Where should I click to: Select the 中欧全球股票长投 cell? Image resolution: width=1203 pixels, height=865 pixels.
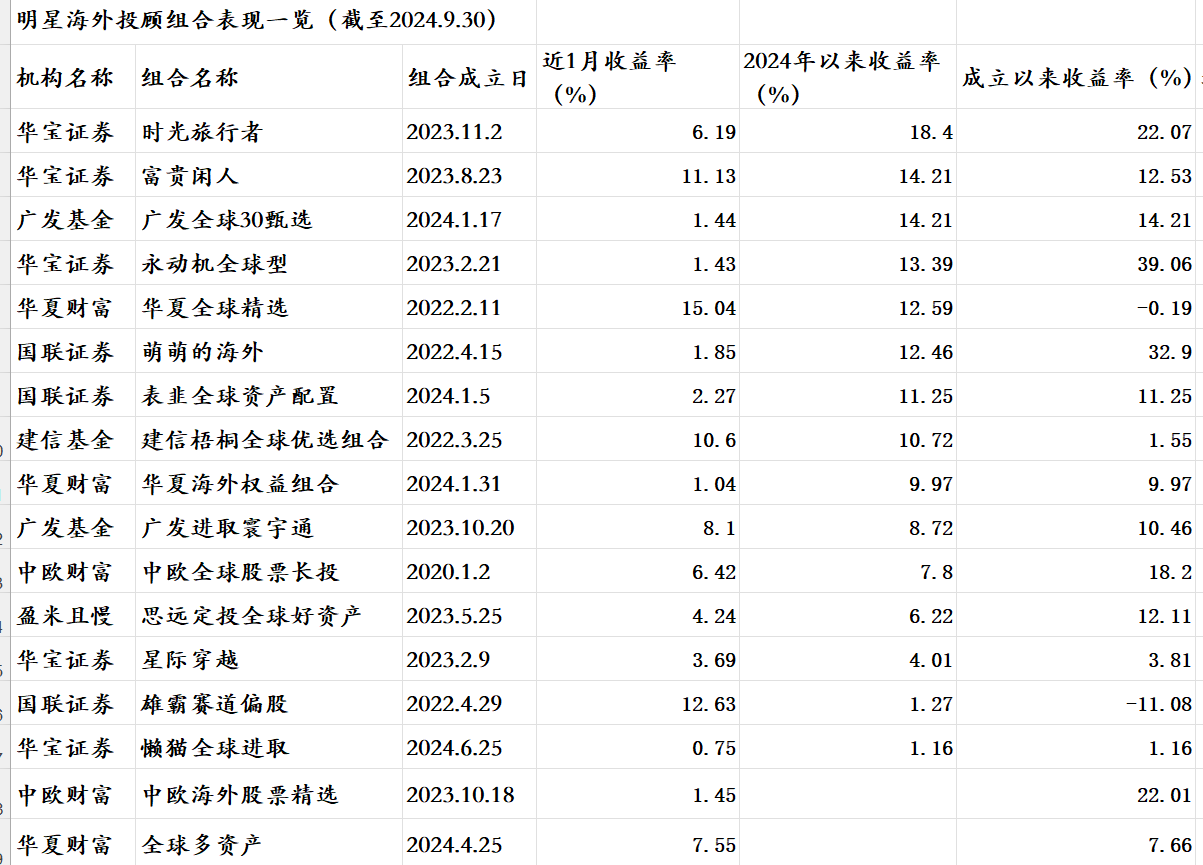pos(269,571)
